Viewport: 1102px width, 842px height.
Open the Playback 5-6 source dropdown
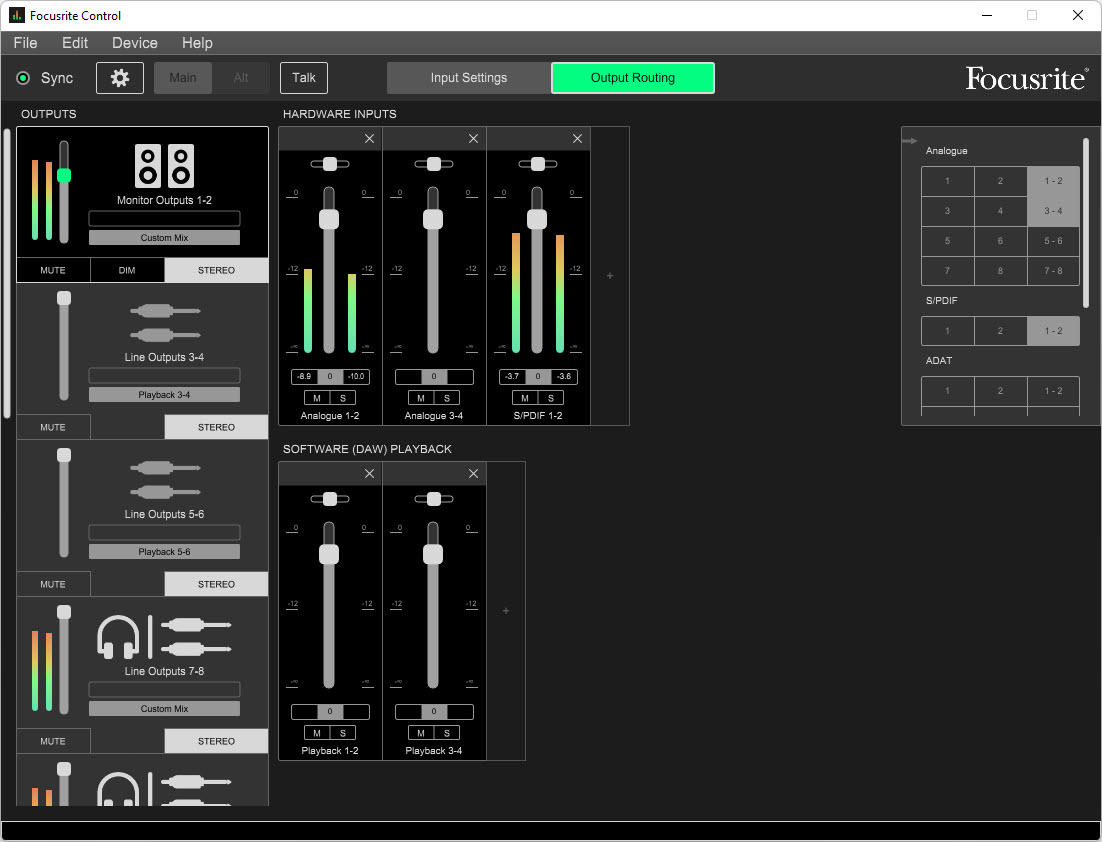point(164,552)
